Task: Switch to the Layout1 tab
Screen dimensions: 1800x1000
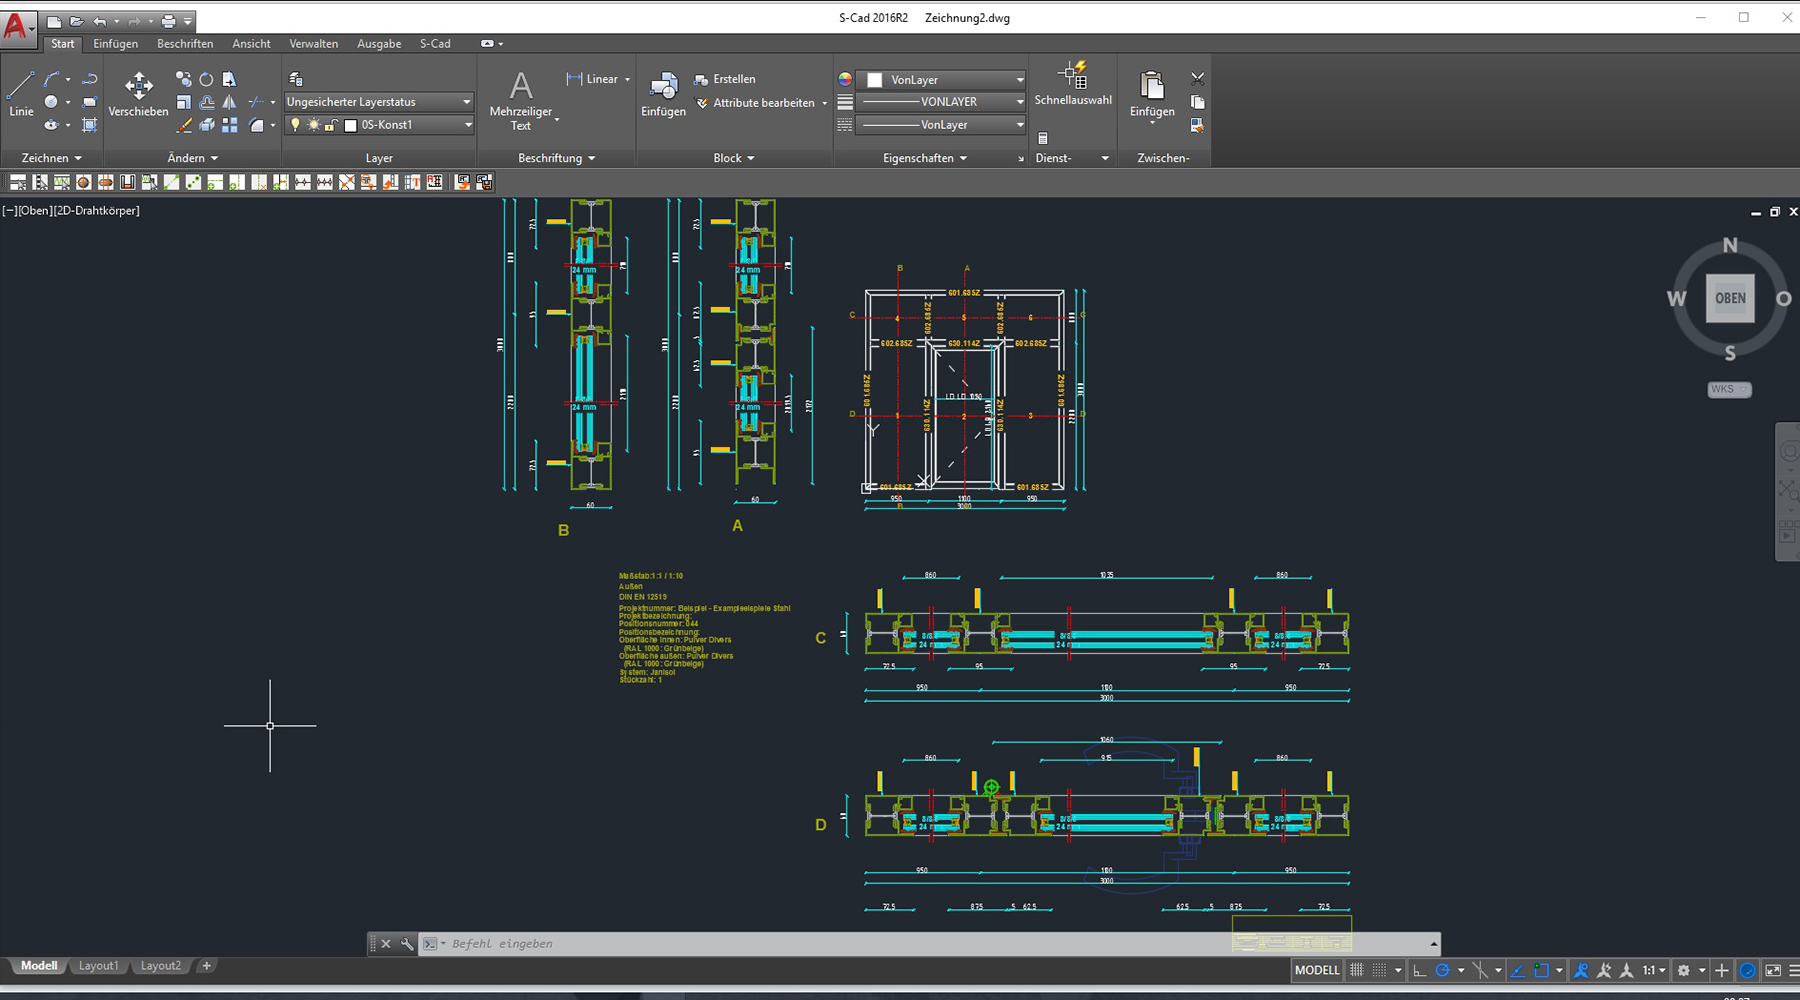Action: pyautogui.click(x=98, y=966)
